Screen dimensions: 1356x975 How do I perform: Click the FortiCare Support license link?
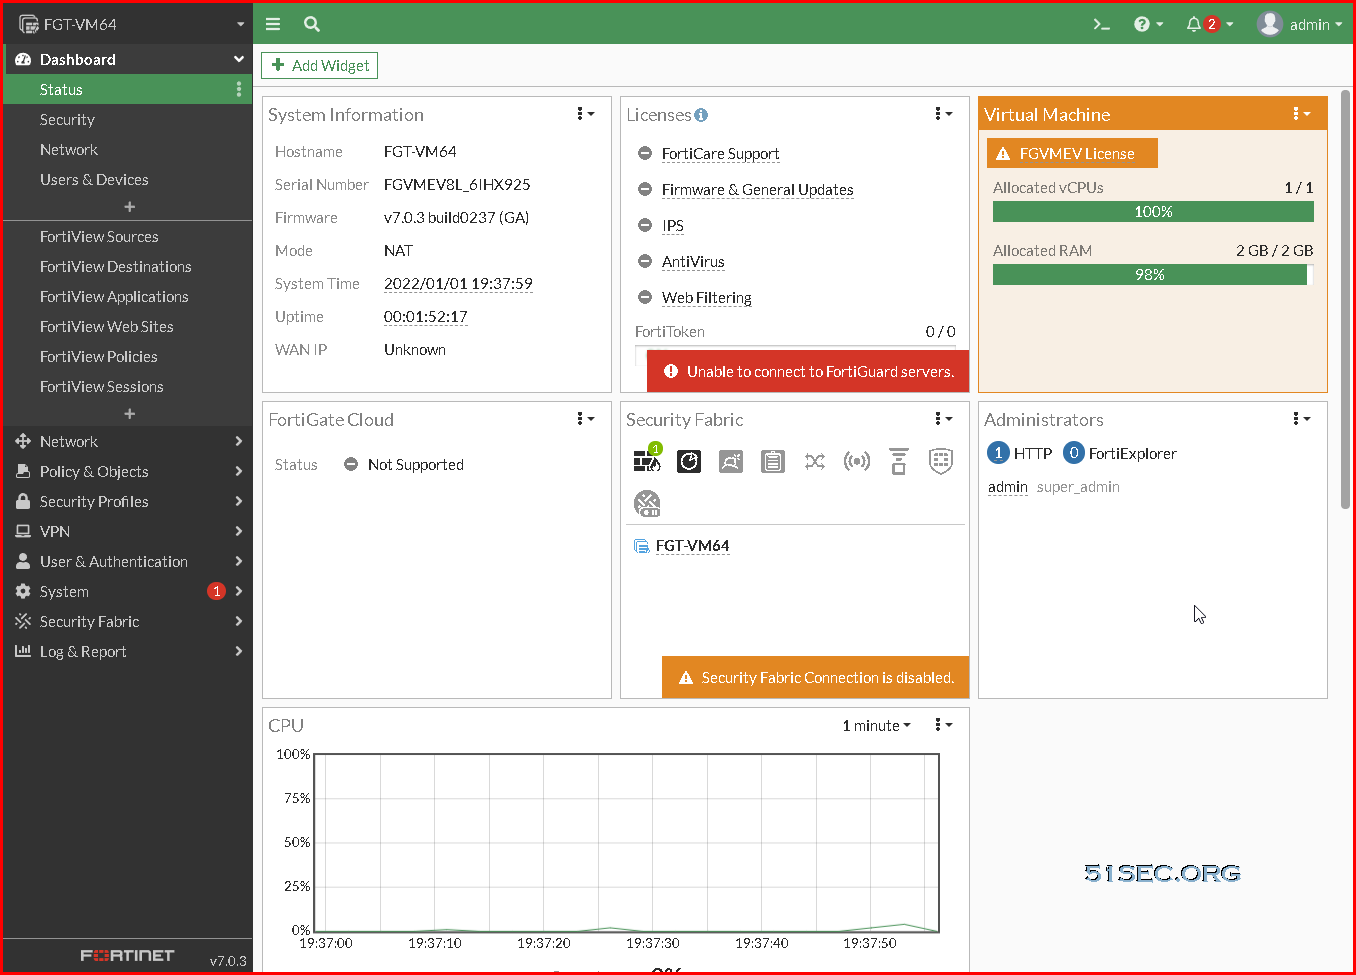pos(720,154)
